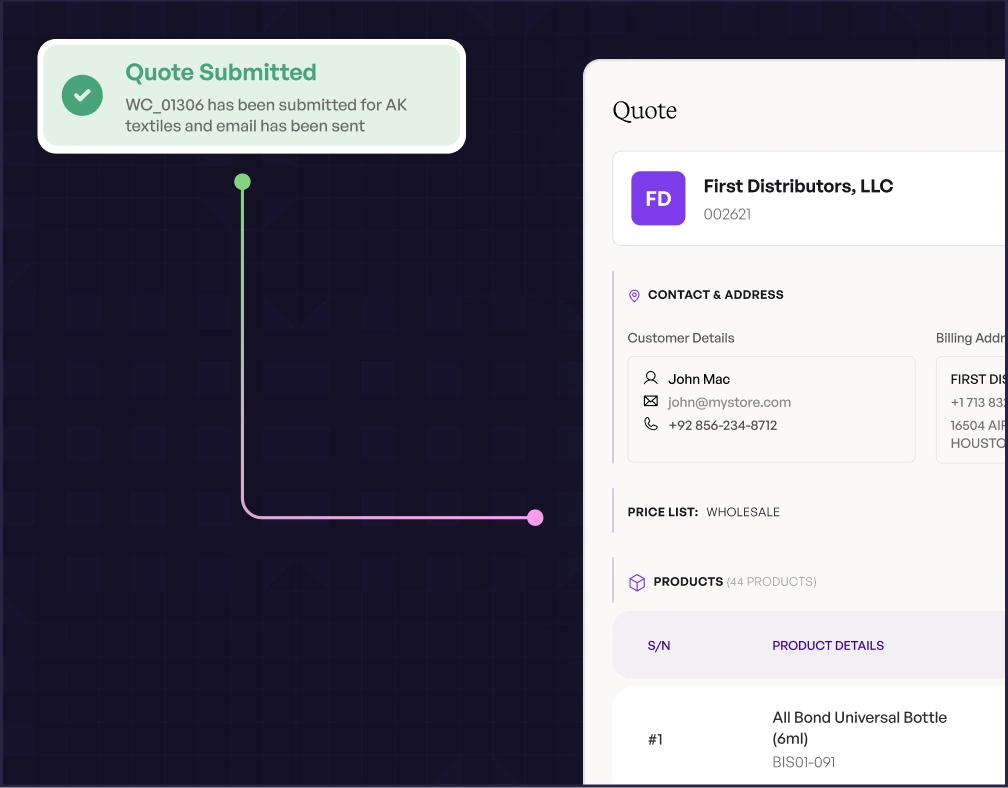Click the BIS01-091 product SKU
1008x788 pixels.
coord(804,762)
